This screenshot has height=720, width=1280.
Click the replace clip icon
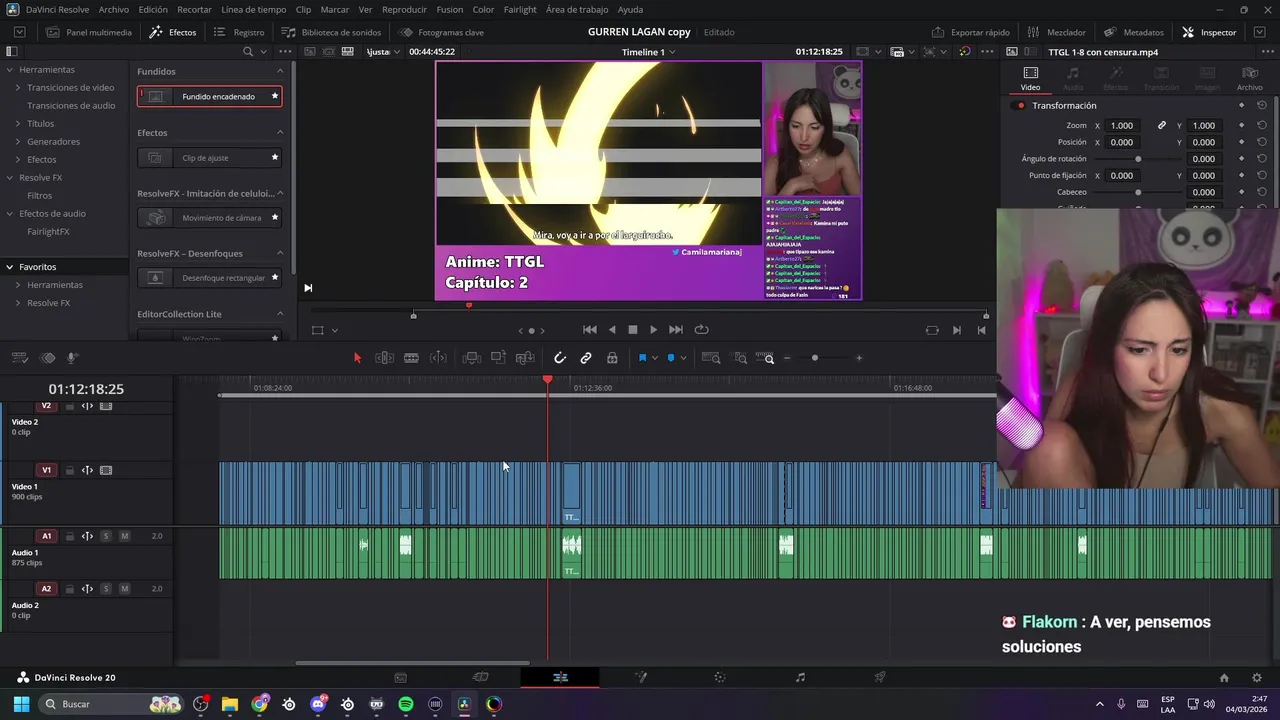tap(525, 358)
